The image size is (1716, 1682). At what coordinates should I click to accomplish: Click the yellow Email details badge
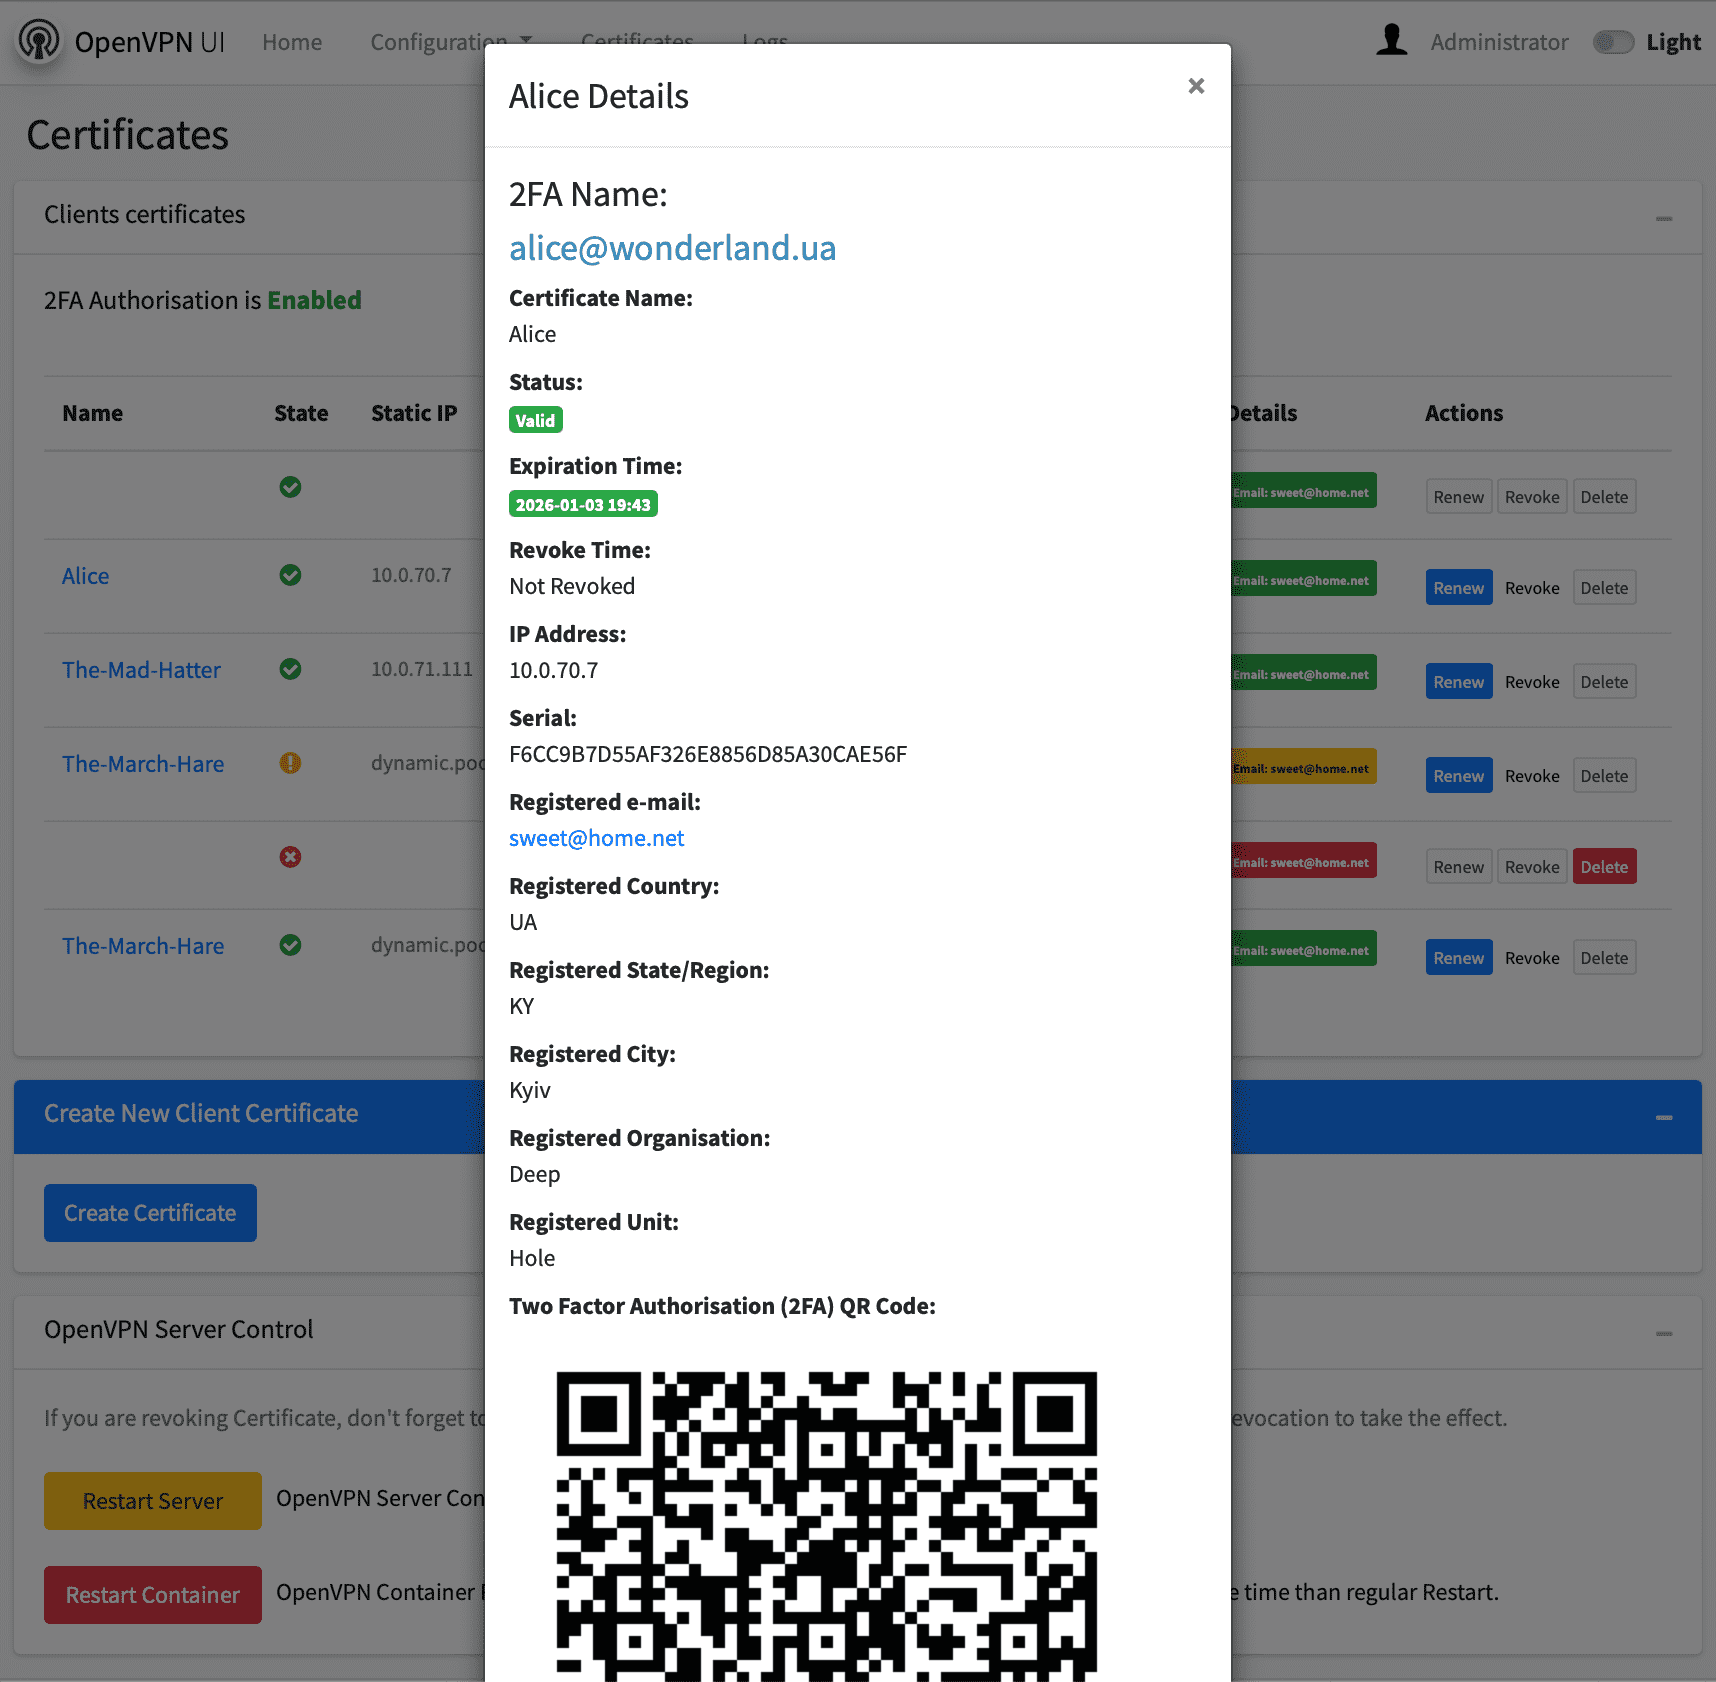coord(1304,767)
